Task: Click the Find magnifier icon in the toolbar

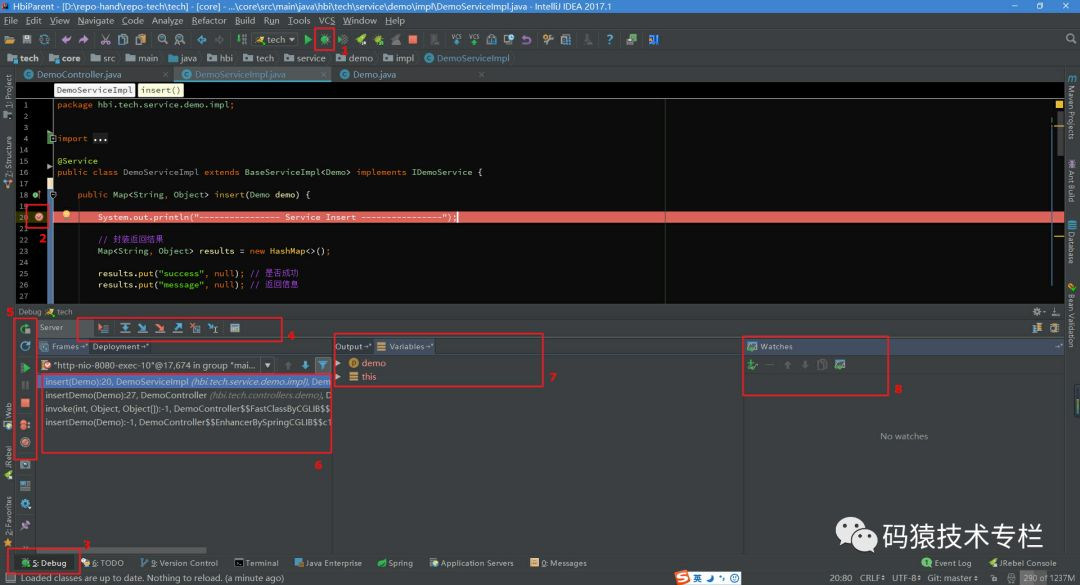Action: pyautogui.click(x=163, y=40)
